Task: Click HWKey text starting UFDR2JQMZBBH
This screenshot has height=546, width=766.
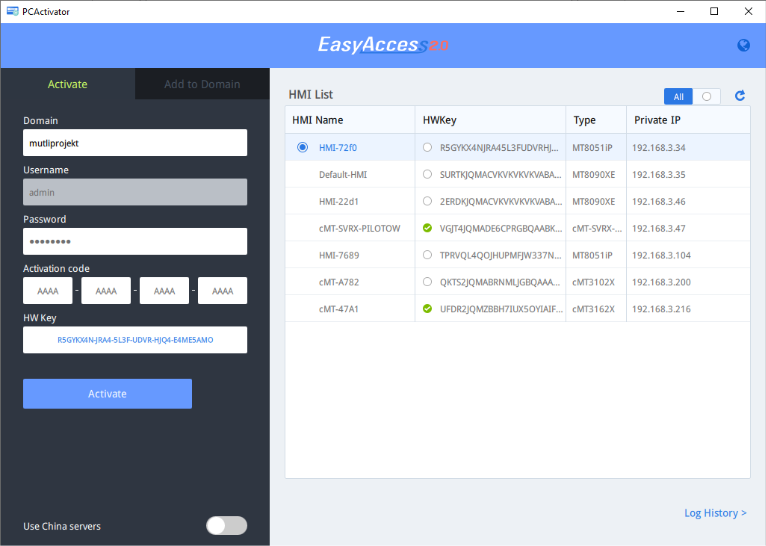Action: coord(501,309)
